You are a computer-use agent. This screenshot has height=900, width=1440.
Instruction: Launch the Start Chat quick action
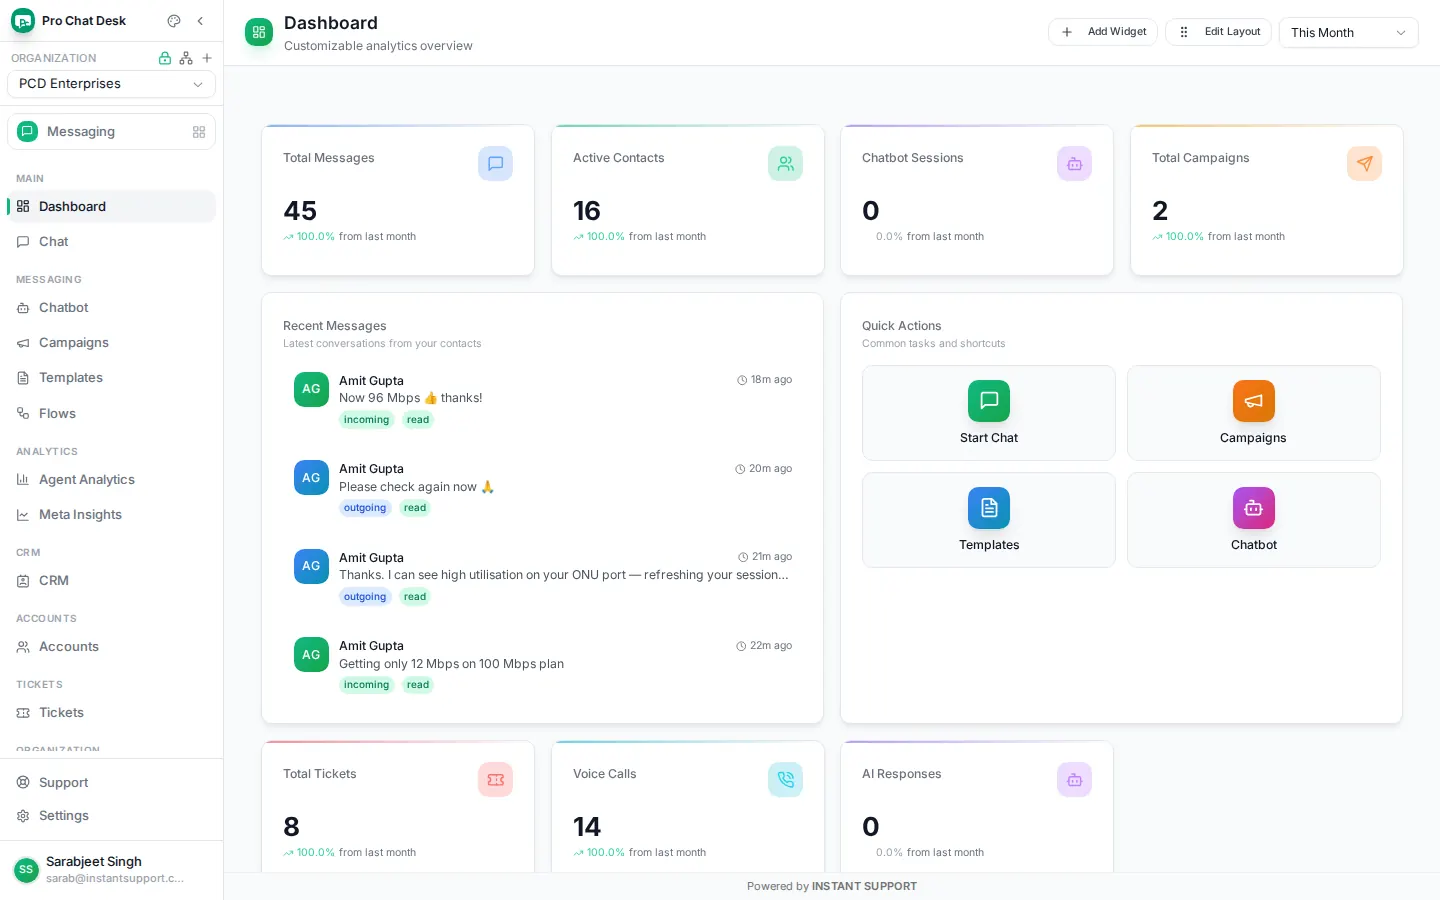tap(989, 413)
